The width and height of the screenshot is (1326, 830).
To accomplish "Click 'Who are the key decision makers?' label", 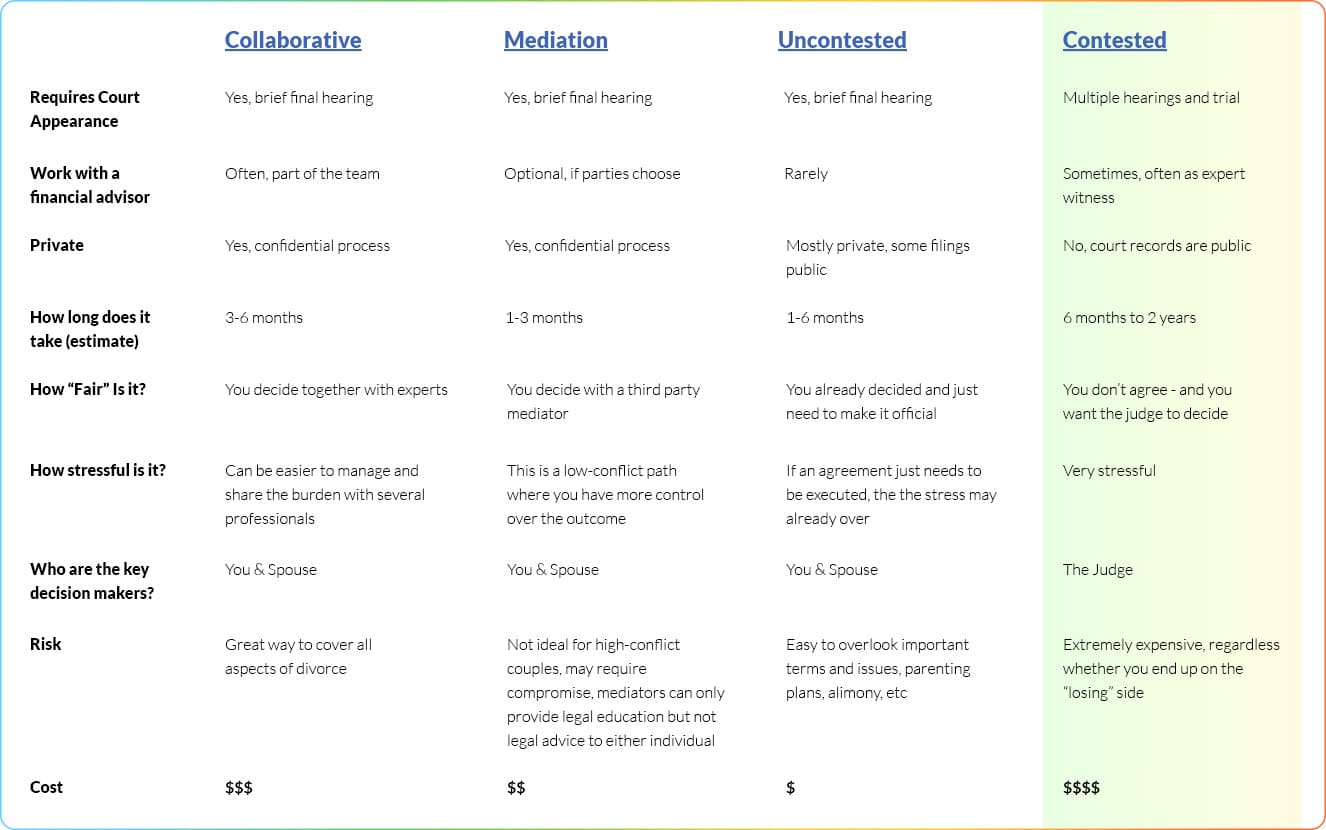I will 89,581.
